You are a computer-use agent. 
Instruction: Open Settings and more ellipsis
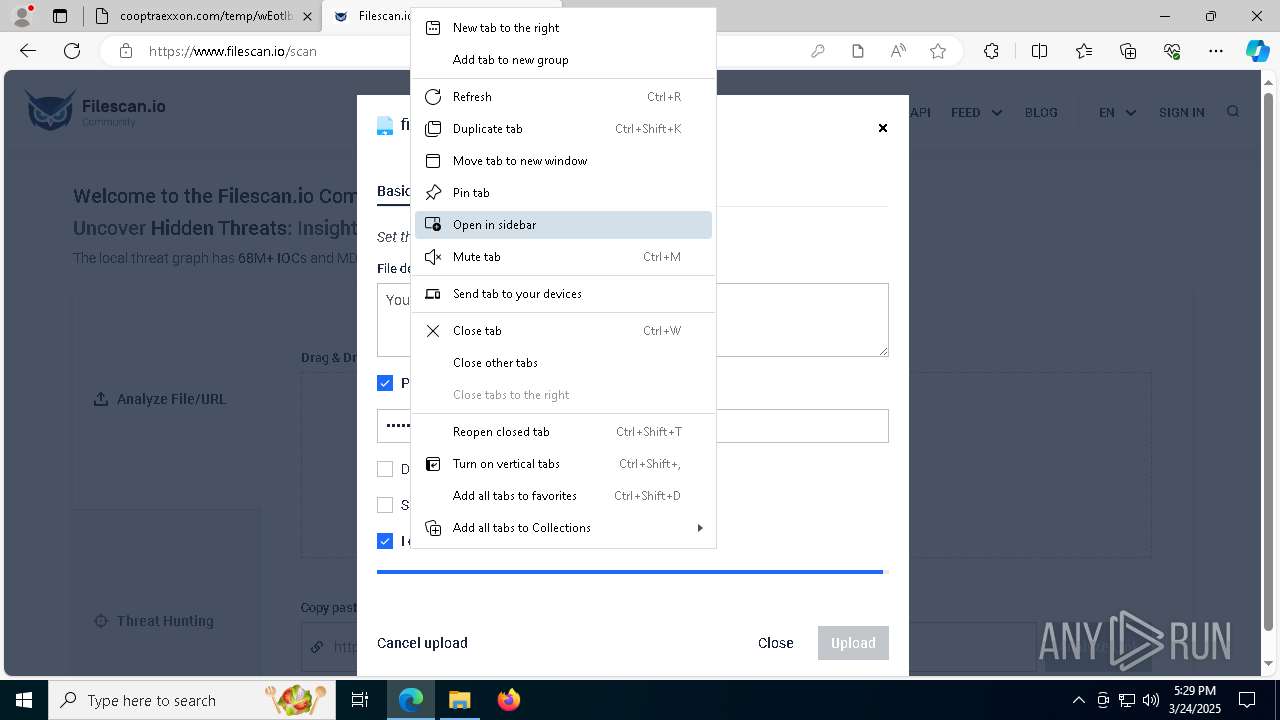pyautogui.click(x=1216, y=51)
